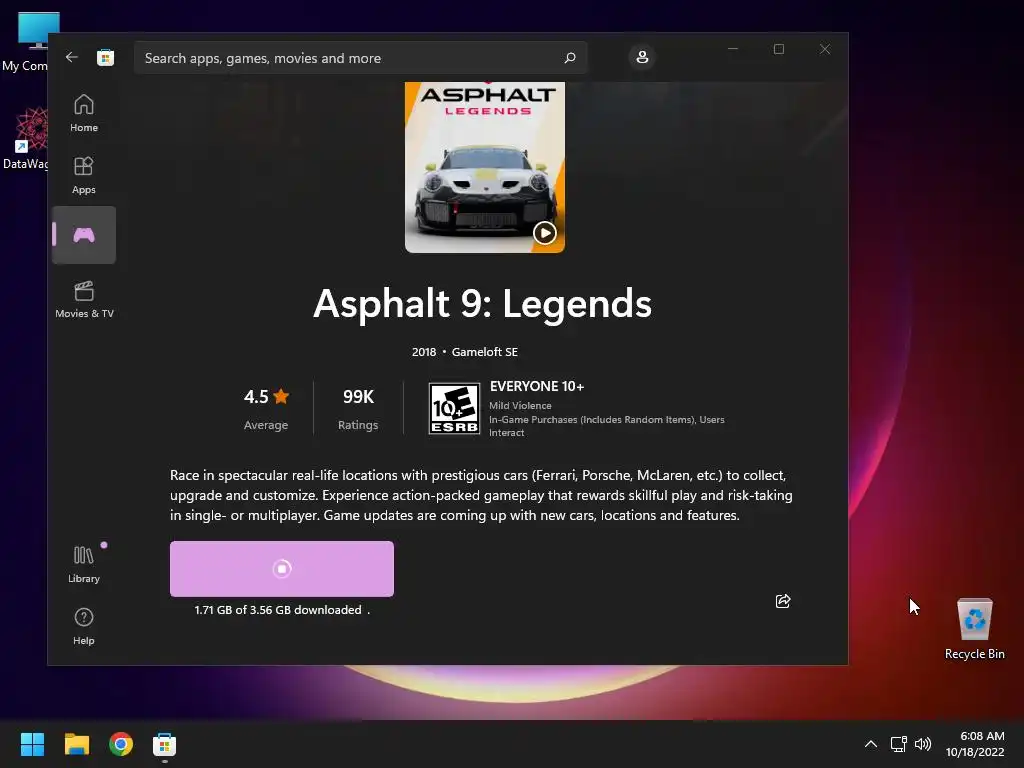Viewport: 1024px width, 768px height.
Task: Click the EVERYONE 10+ rating text
Action: pyautogui.click(x=537, y=387)
